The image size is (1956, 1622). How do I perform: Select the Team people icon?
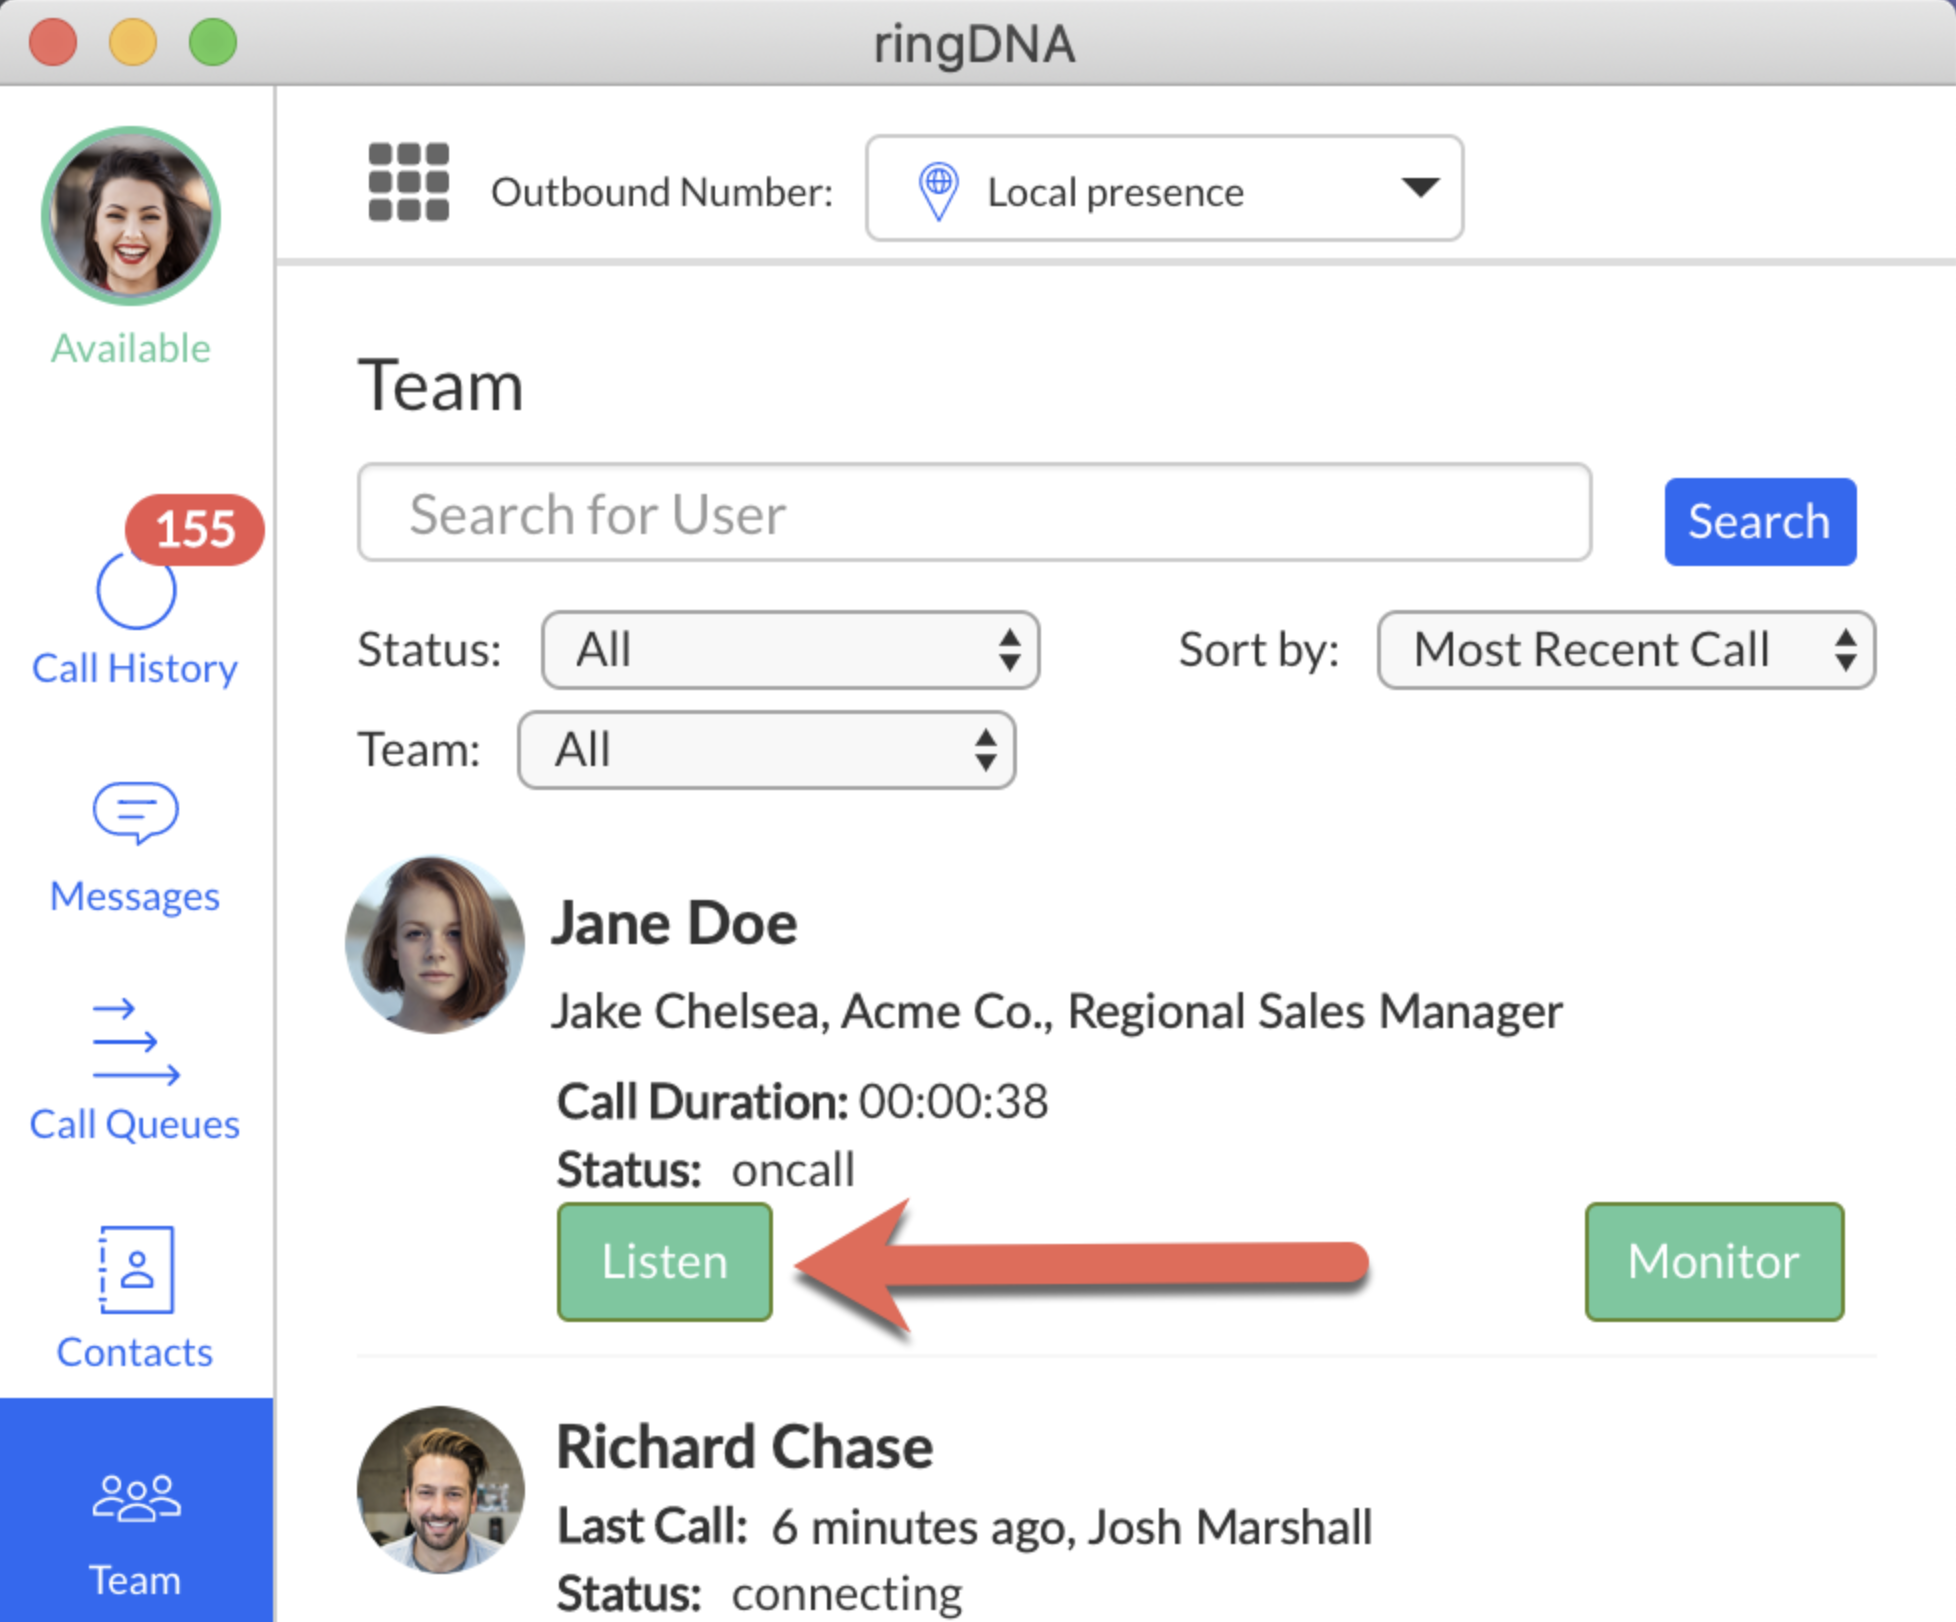tap(136, 1498)
